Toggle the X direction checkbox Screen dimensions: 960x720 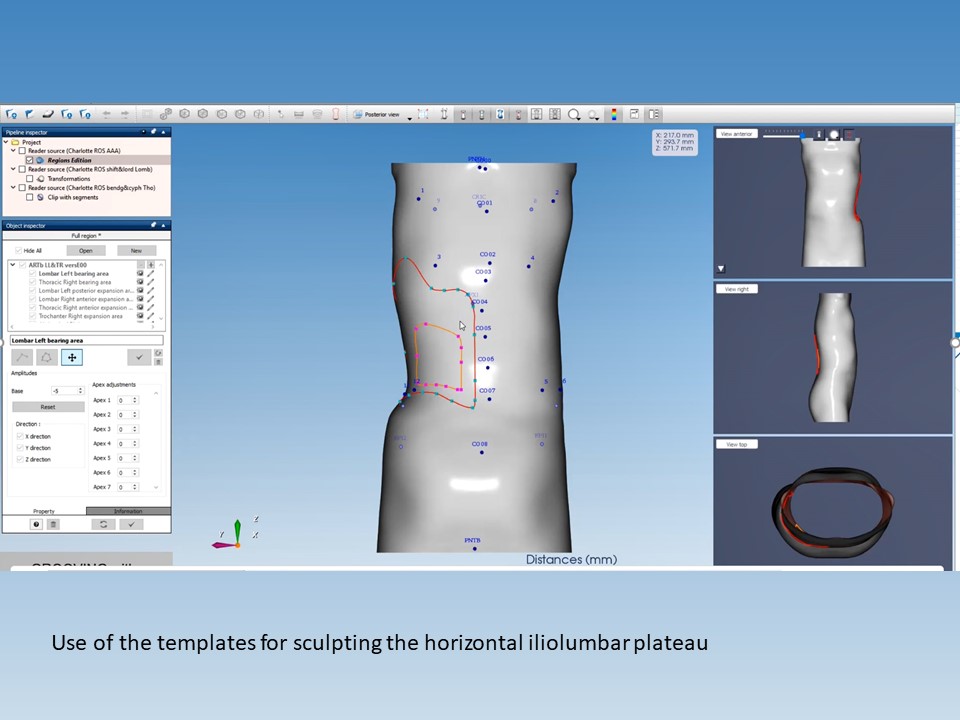(x=20, y=437)
